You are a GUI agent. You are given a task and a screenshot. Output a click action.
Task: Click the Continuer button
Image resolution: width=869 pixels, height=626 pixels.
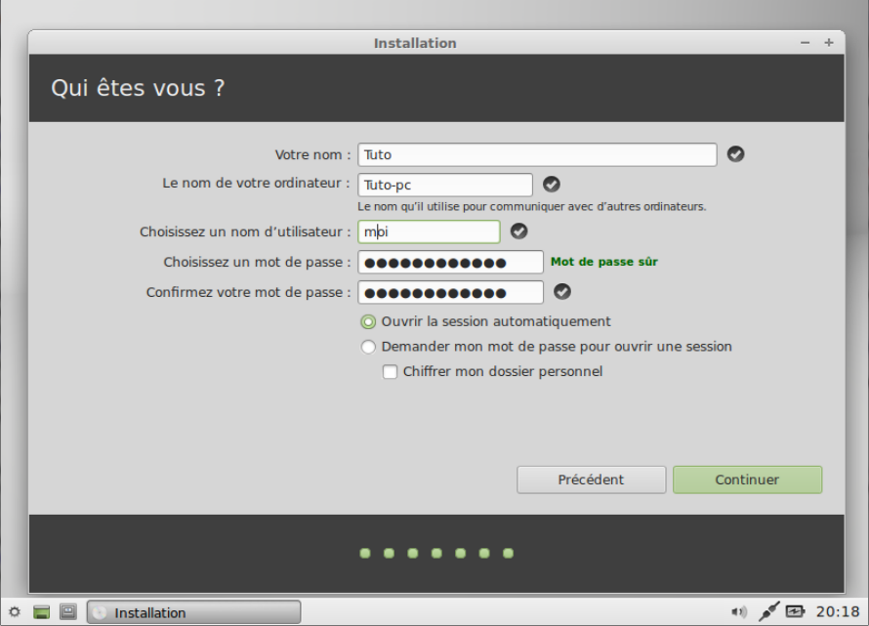(747, 479)
